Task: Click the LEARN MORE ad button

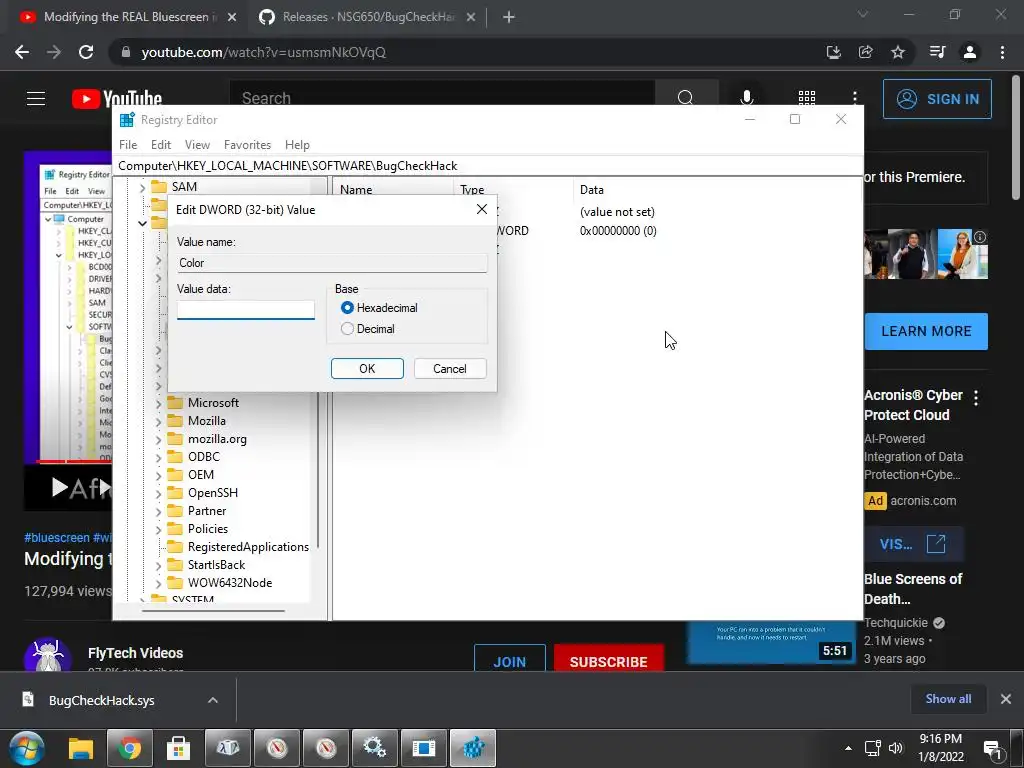Action: pos(926,331)
